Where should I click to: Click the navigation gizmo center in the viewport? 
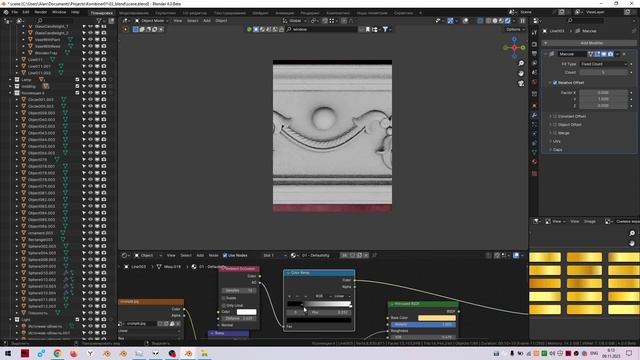(514, 48)
